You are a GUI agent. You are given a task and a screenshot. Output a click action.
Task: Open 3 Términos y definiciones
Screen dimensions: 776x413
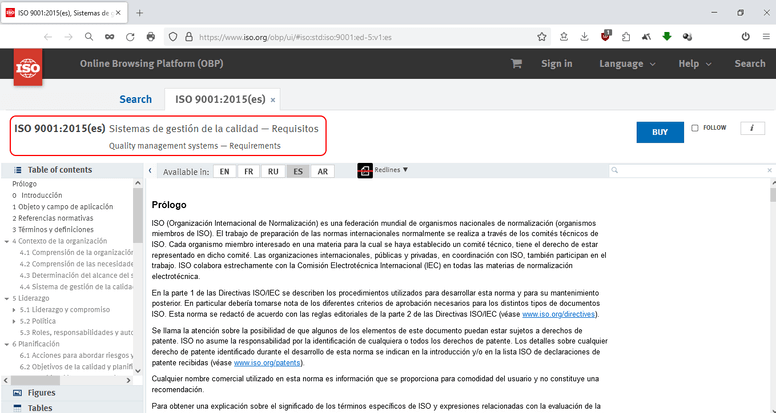(53, 229)
